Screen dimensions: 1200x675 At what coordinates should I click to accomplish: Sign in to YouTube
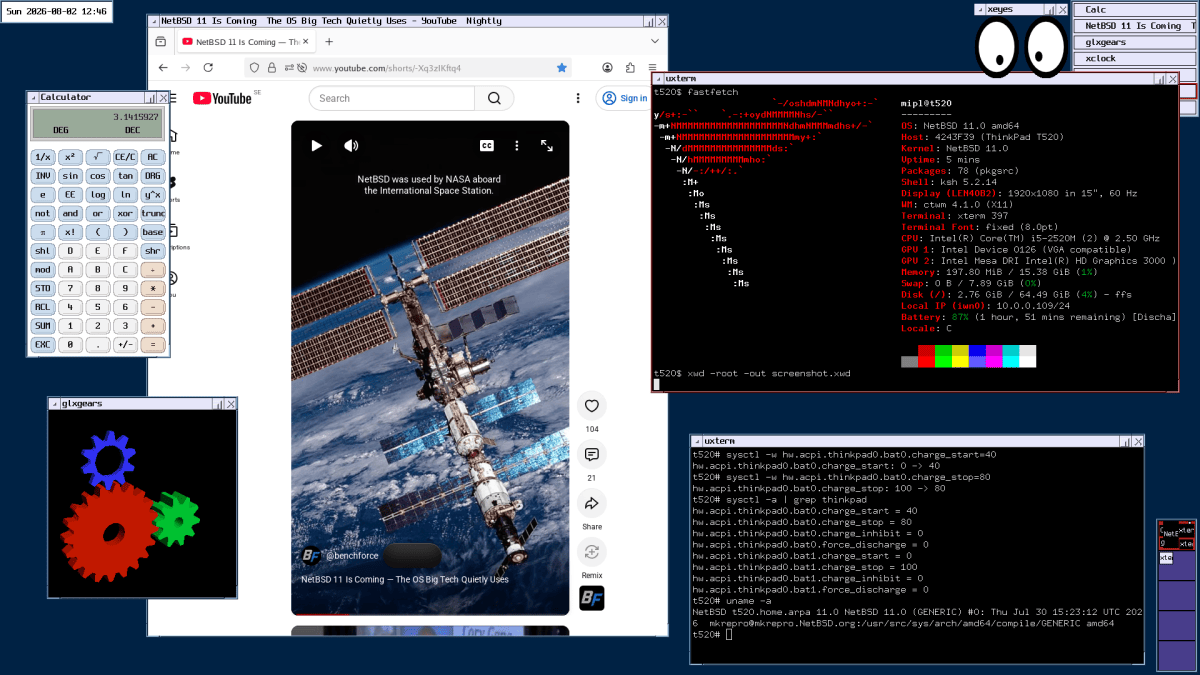point(623,98)
